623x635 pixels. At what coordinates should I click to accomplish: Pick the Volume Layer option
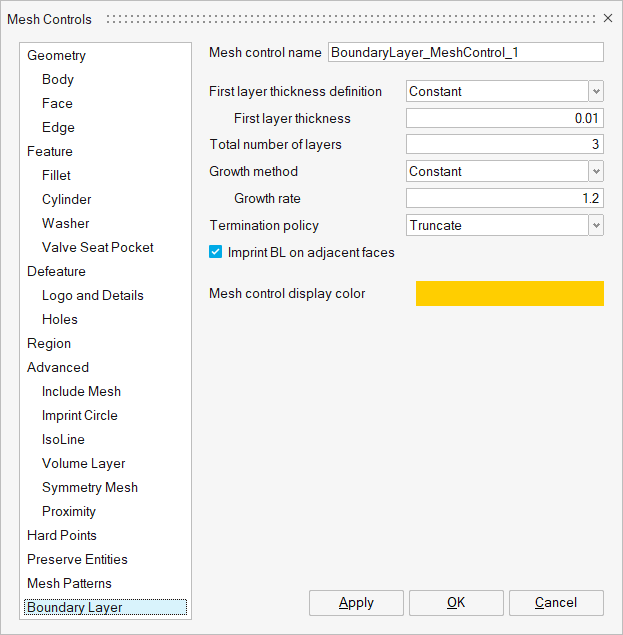click(83, 463)
